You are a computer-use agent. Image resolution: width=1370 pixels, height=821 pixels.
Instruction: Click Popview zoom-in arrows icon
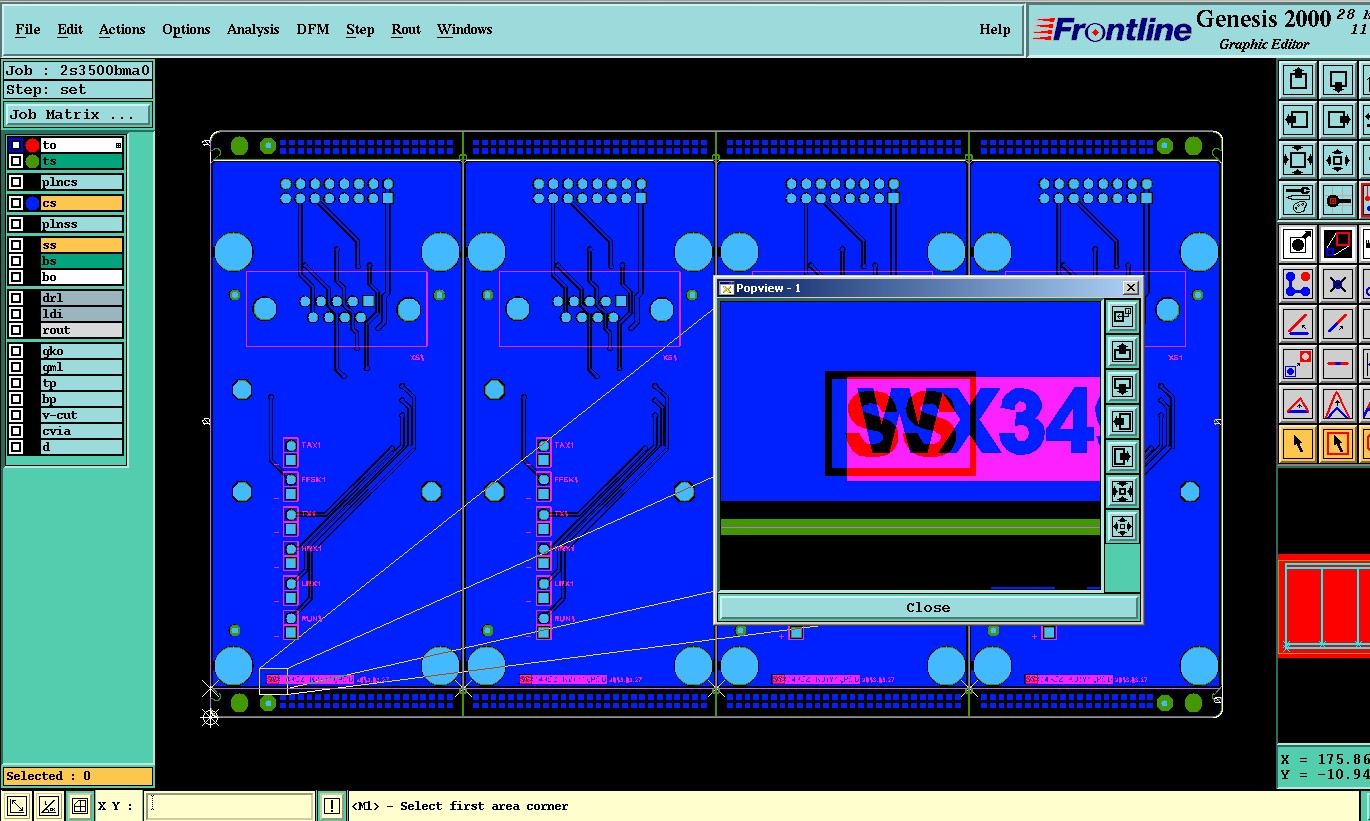[1122, 491]
